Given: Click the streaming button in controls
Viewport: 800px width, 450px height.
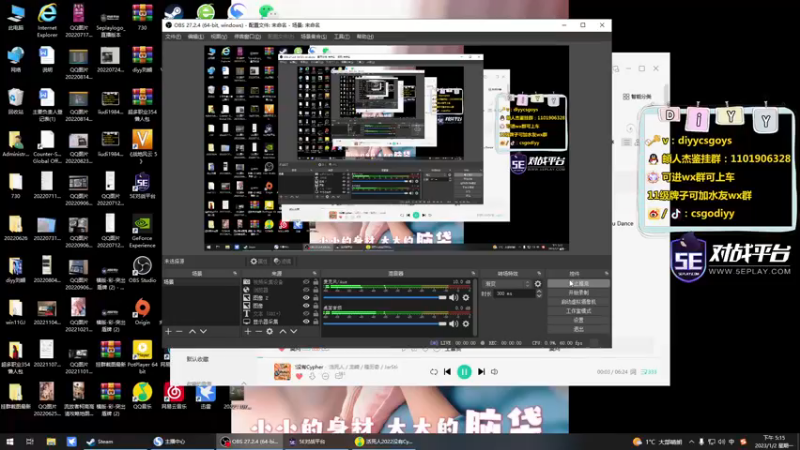Looking at the screenshot, I should [578, 283].
